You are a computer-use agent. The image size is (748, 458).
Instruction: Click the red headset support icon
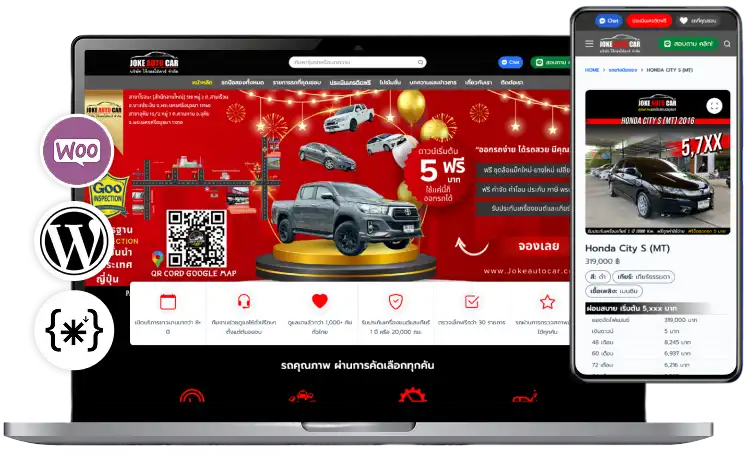point(243,301)
